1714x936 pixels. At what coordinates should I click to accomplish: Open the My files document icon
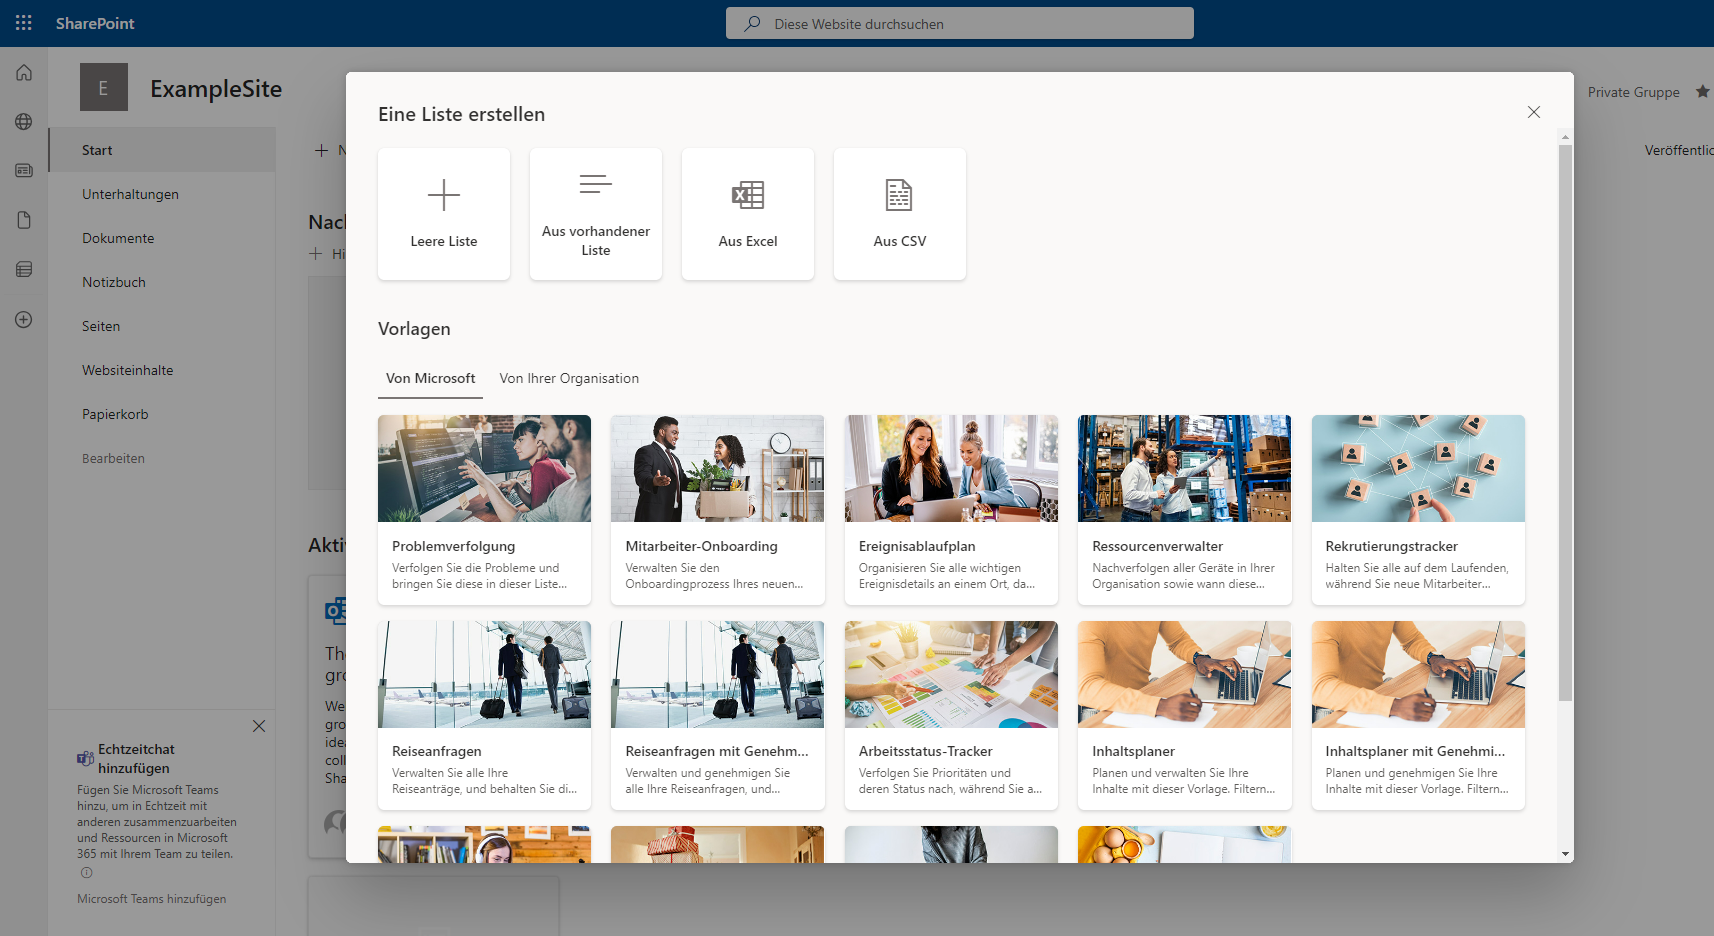pos(24,220)
